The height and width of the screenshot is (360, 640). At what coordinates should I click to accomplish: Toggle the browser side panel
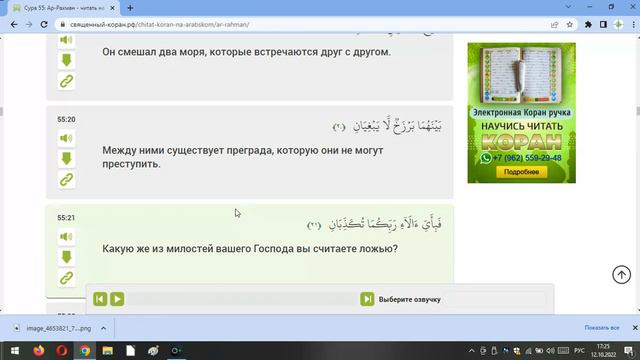[x=603, y=24]
